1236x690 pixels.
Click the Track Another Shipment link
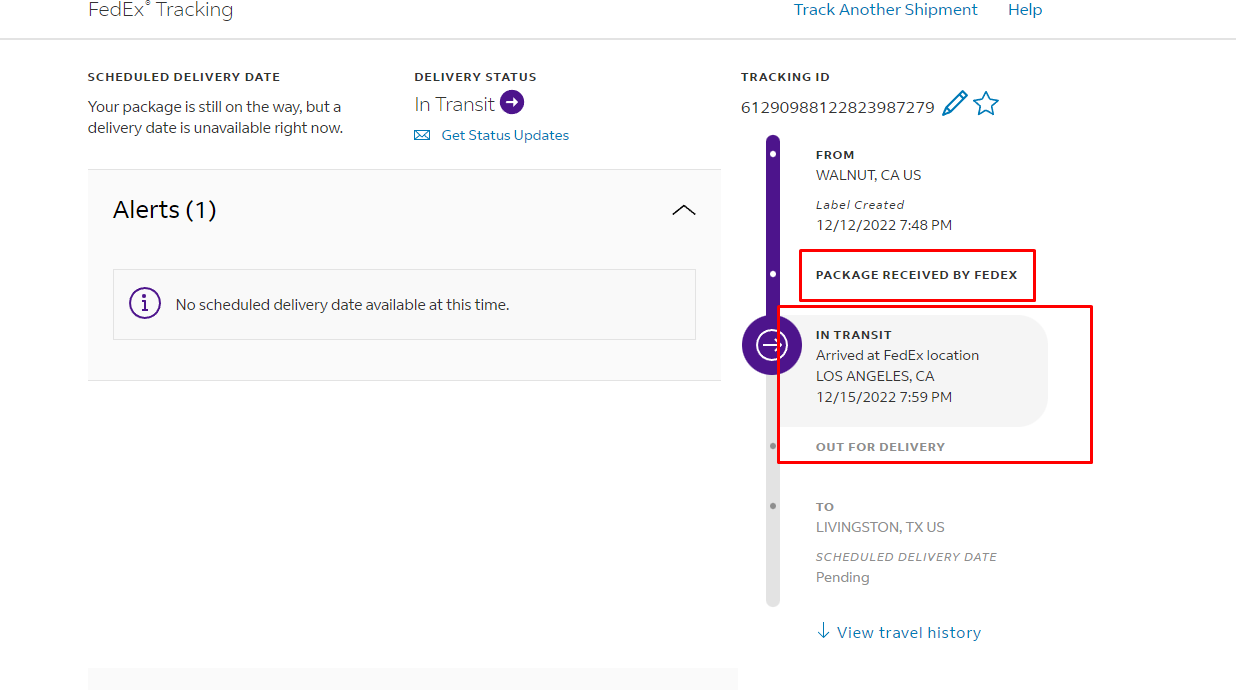(885, 10)
